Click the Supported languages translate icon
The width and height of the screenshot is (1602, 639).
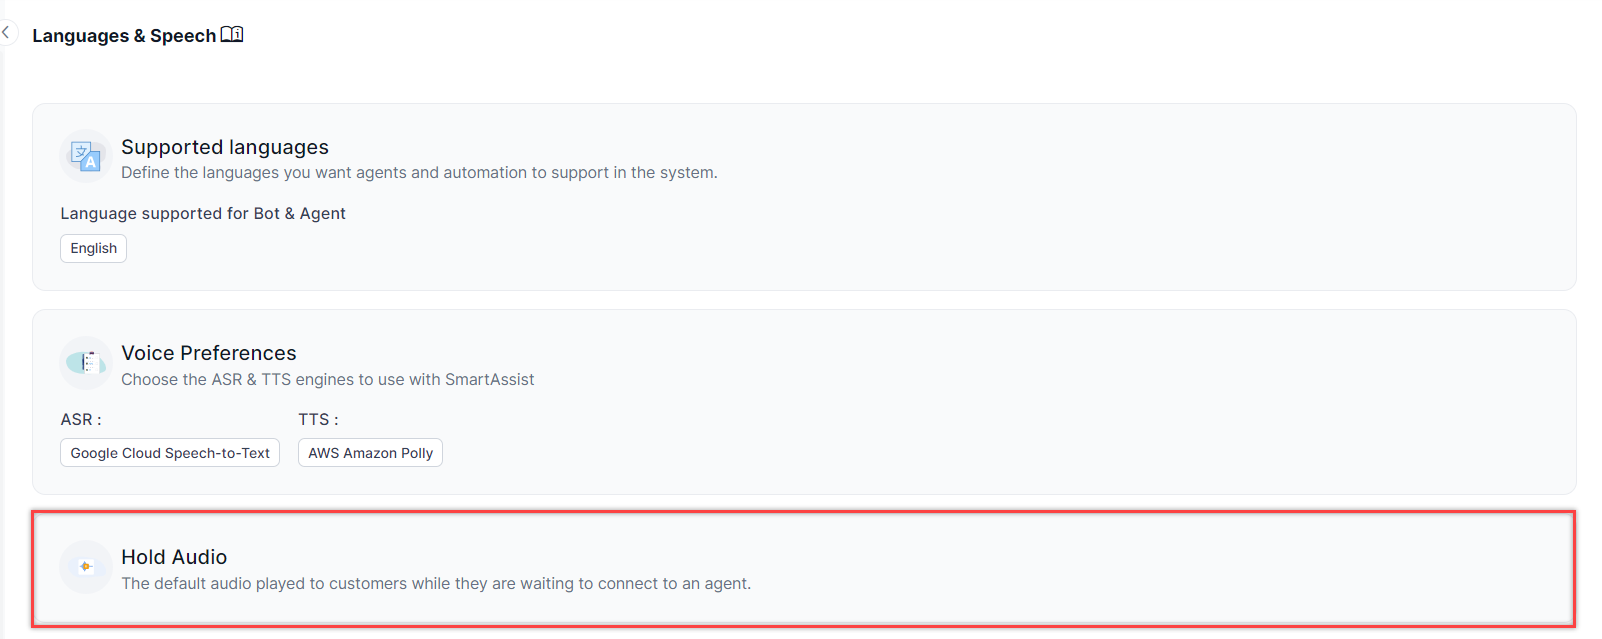[85, 156]
